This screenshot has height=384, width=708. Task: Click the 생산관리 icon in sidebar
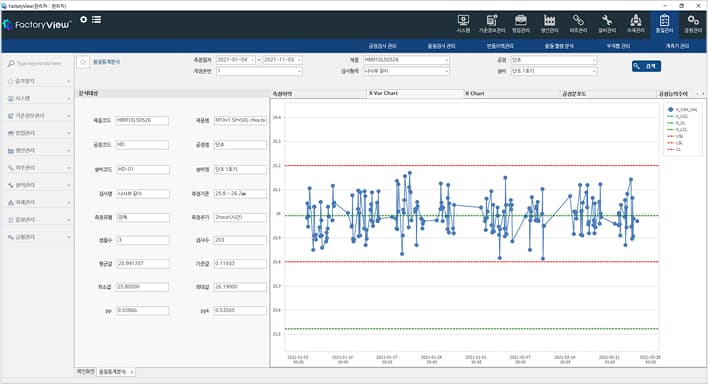10,150
